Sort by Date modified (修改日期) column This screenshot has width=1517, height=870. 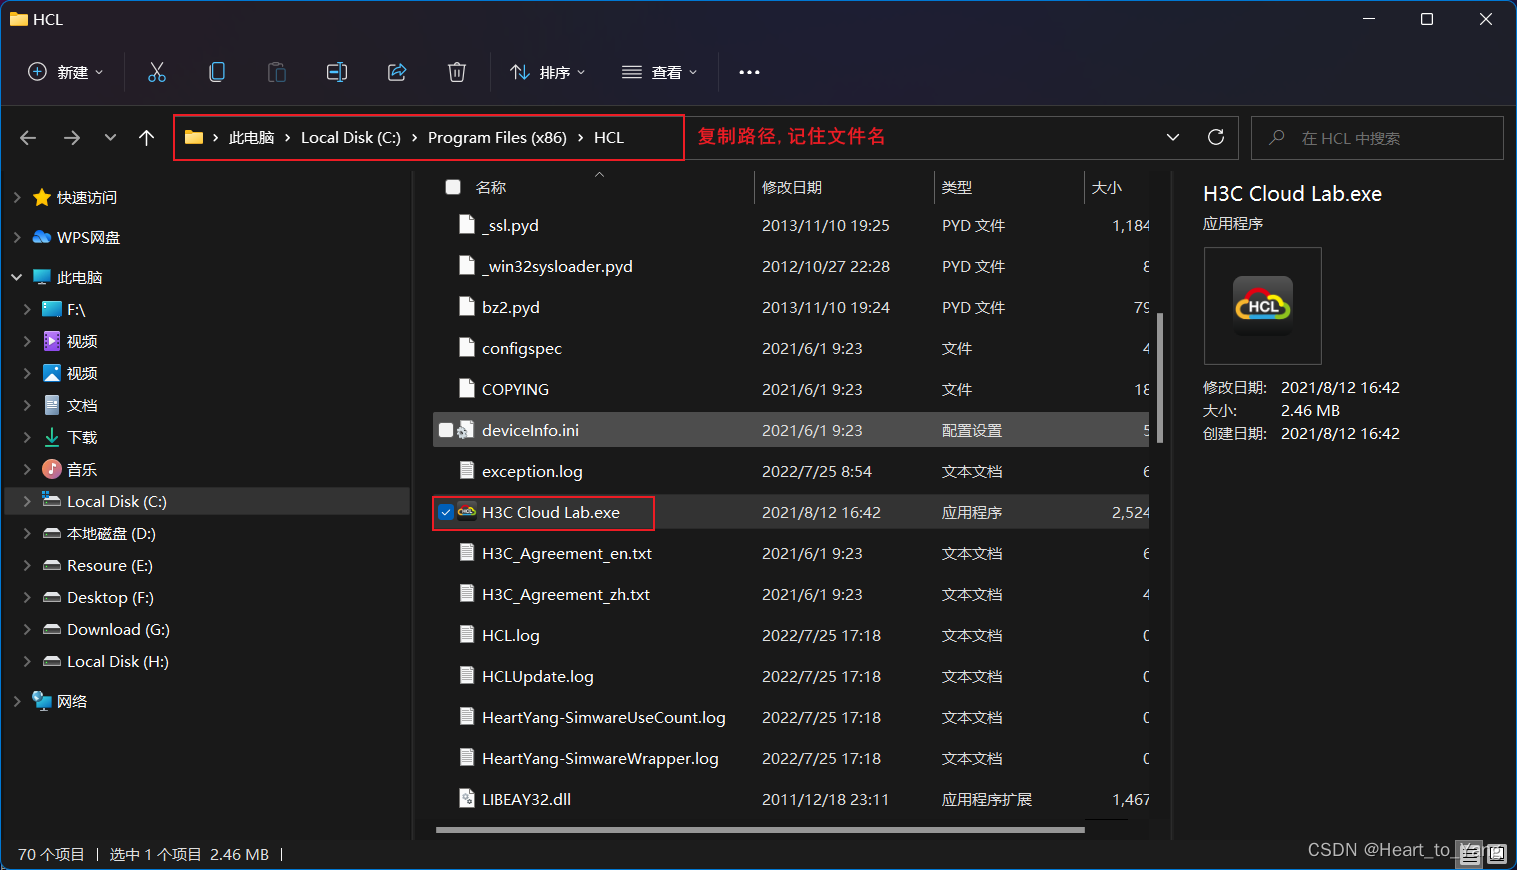(x=792, y=187)
